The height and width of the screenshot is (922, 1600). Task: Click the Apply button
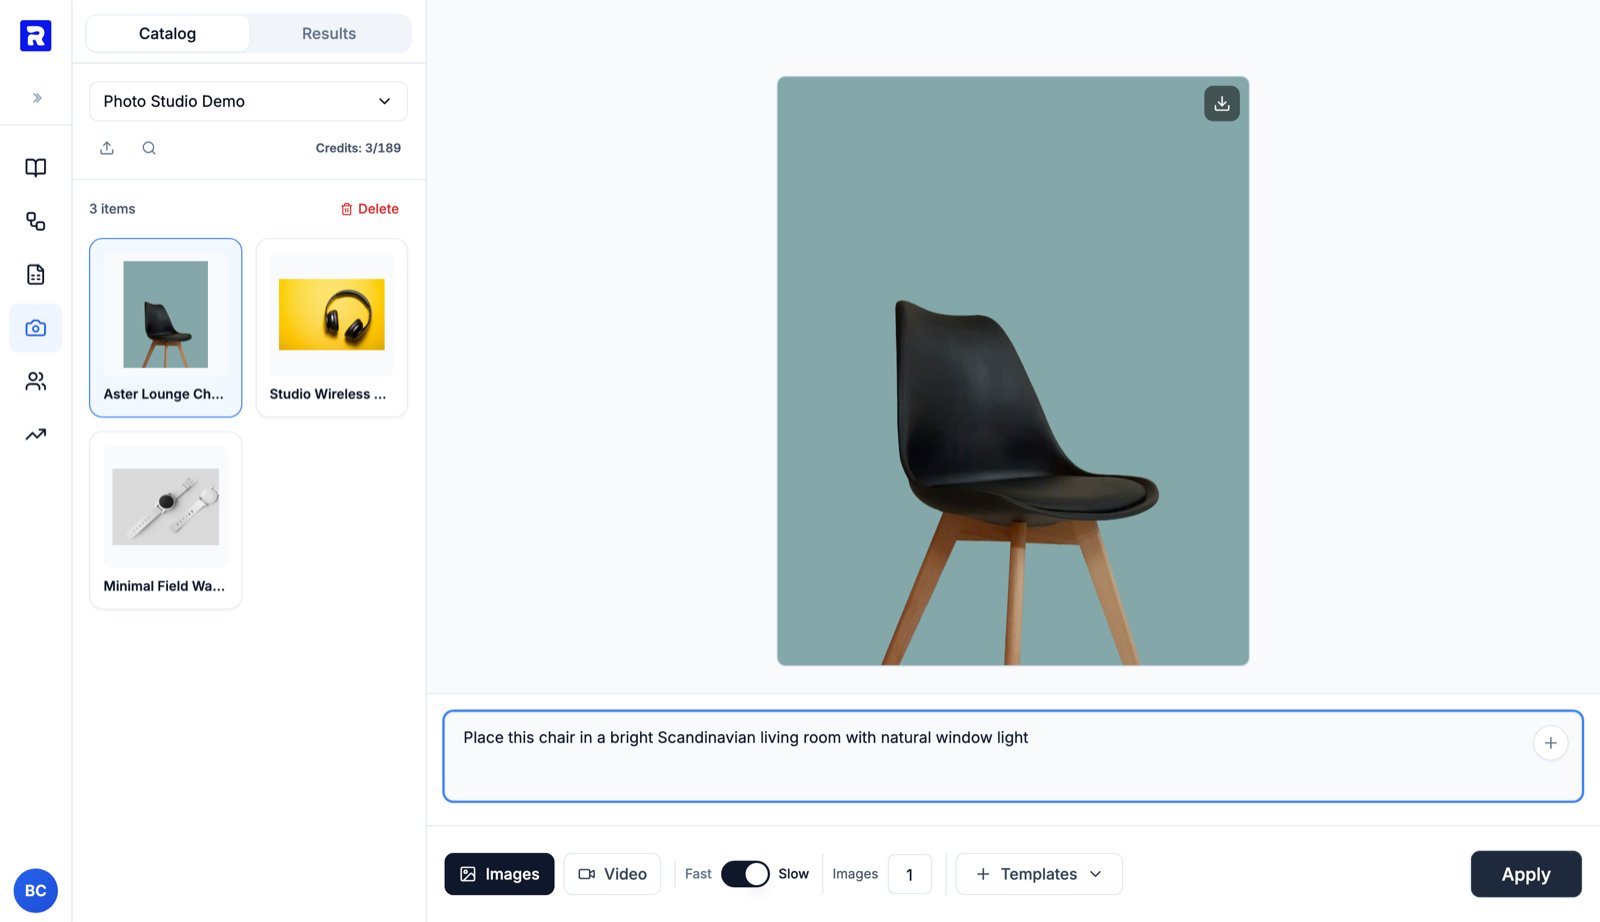coord(1526,874)
